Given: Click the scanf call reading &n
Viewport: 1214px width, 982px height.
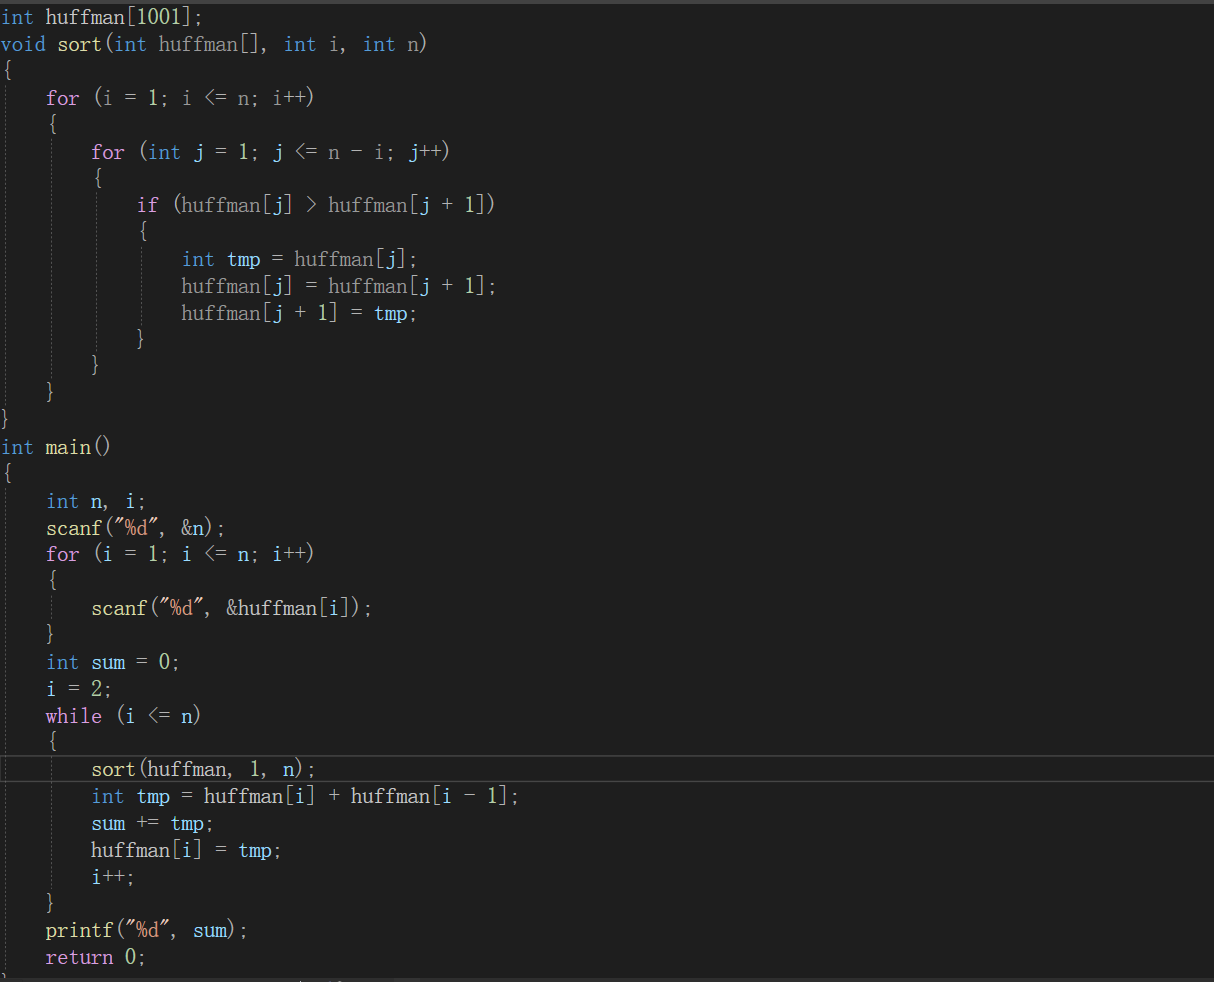Looking at the screenshot, I should point(135,528).
